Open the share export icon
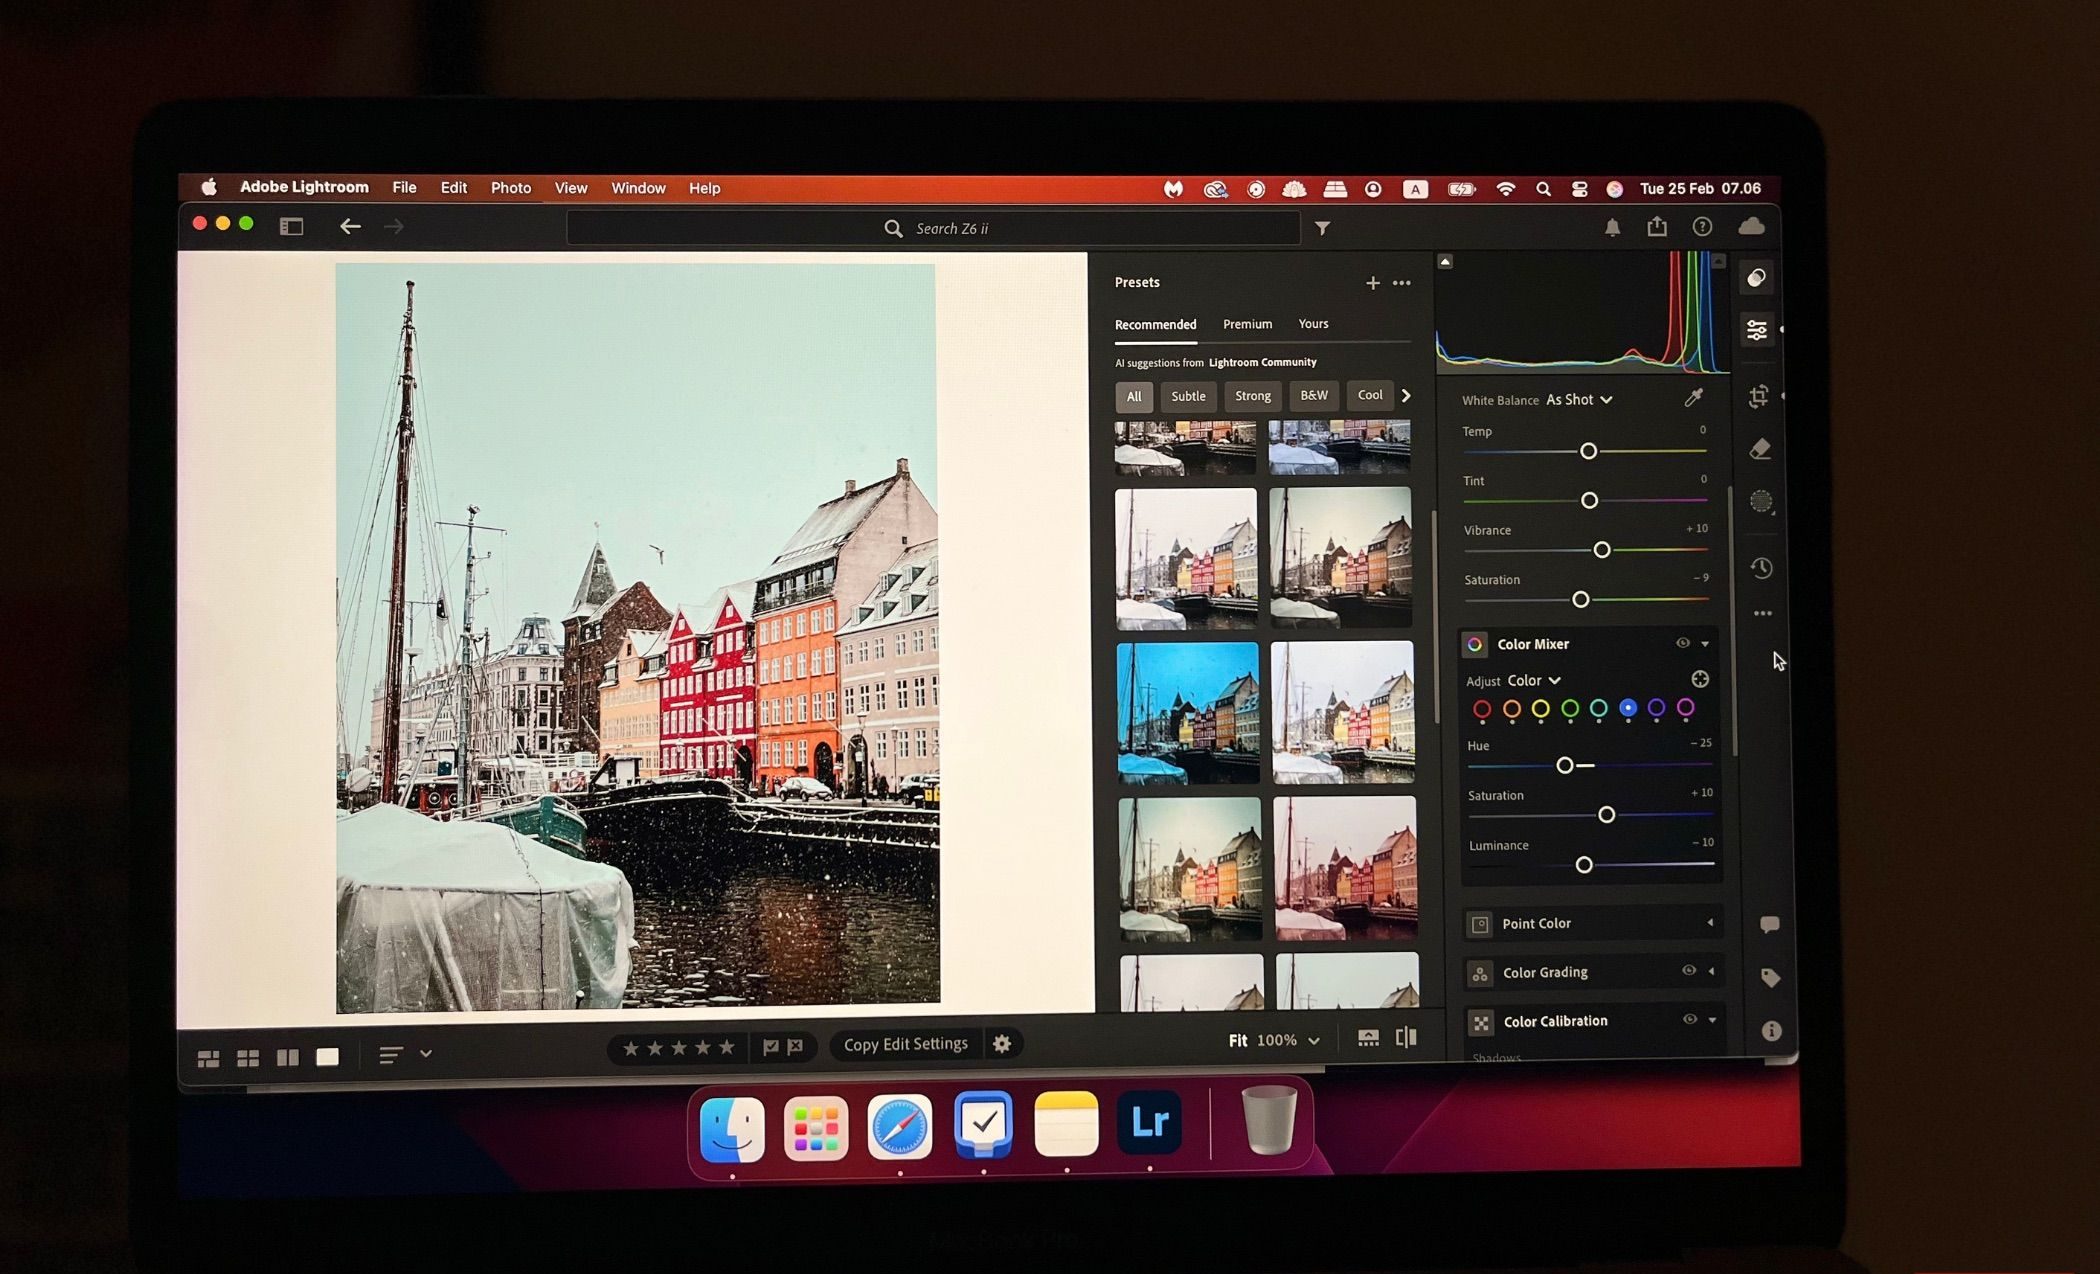Viewport: 2100px width, 1274px height. (x=1657, y=227)
